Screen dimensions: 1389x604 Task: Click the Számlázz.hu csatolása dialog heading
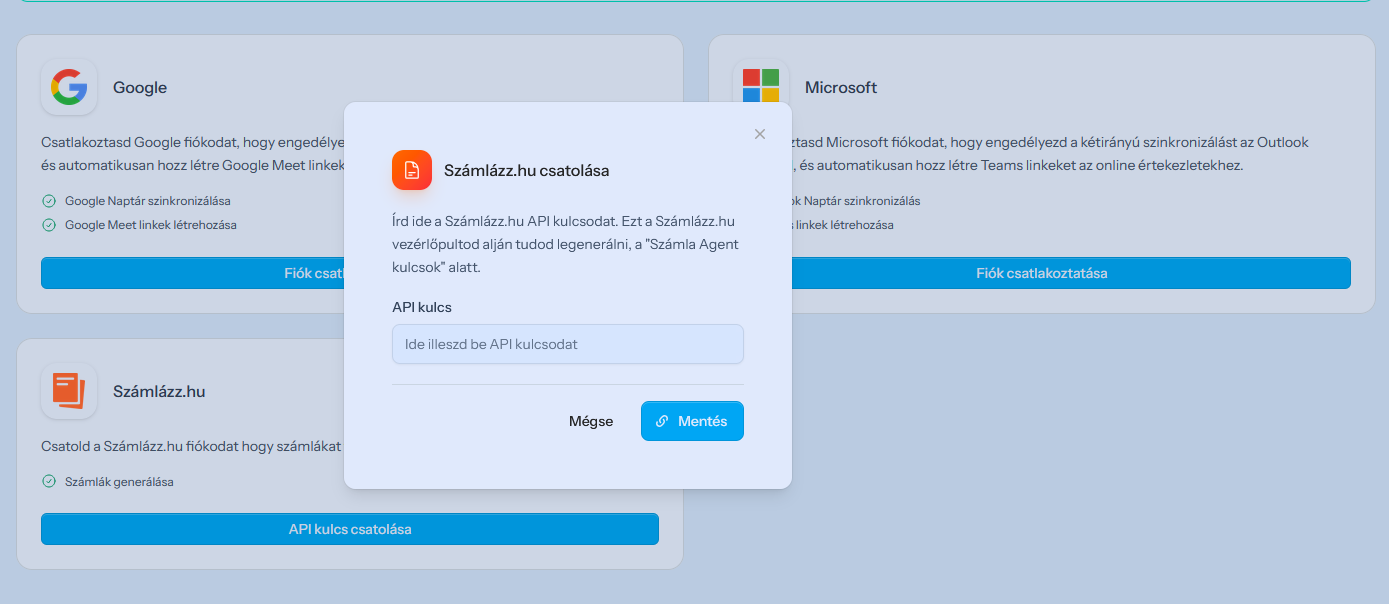point(527,170)
